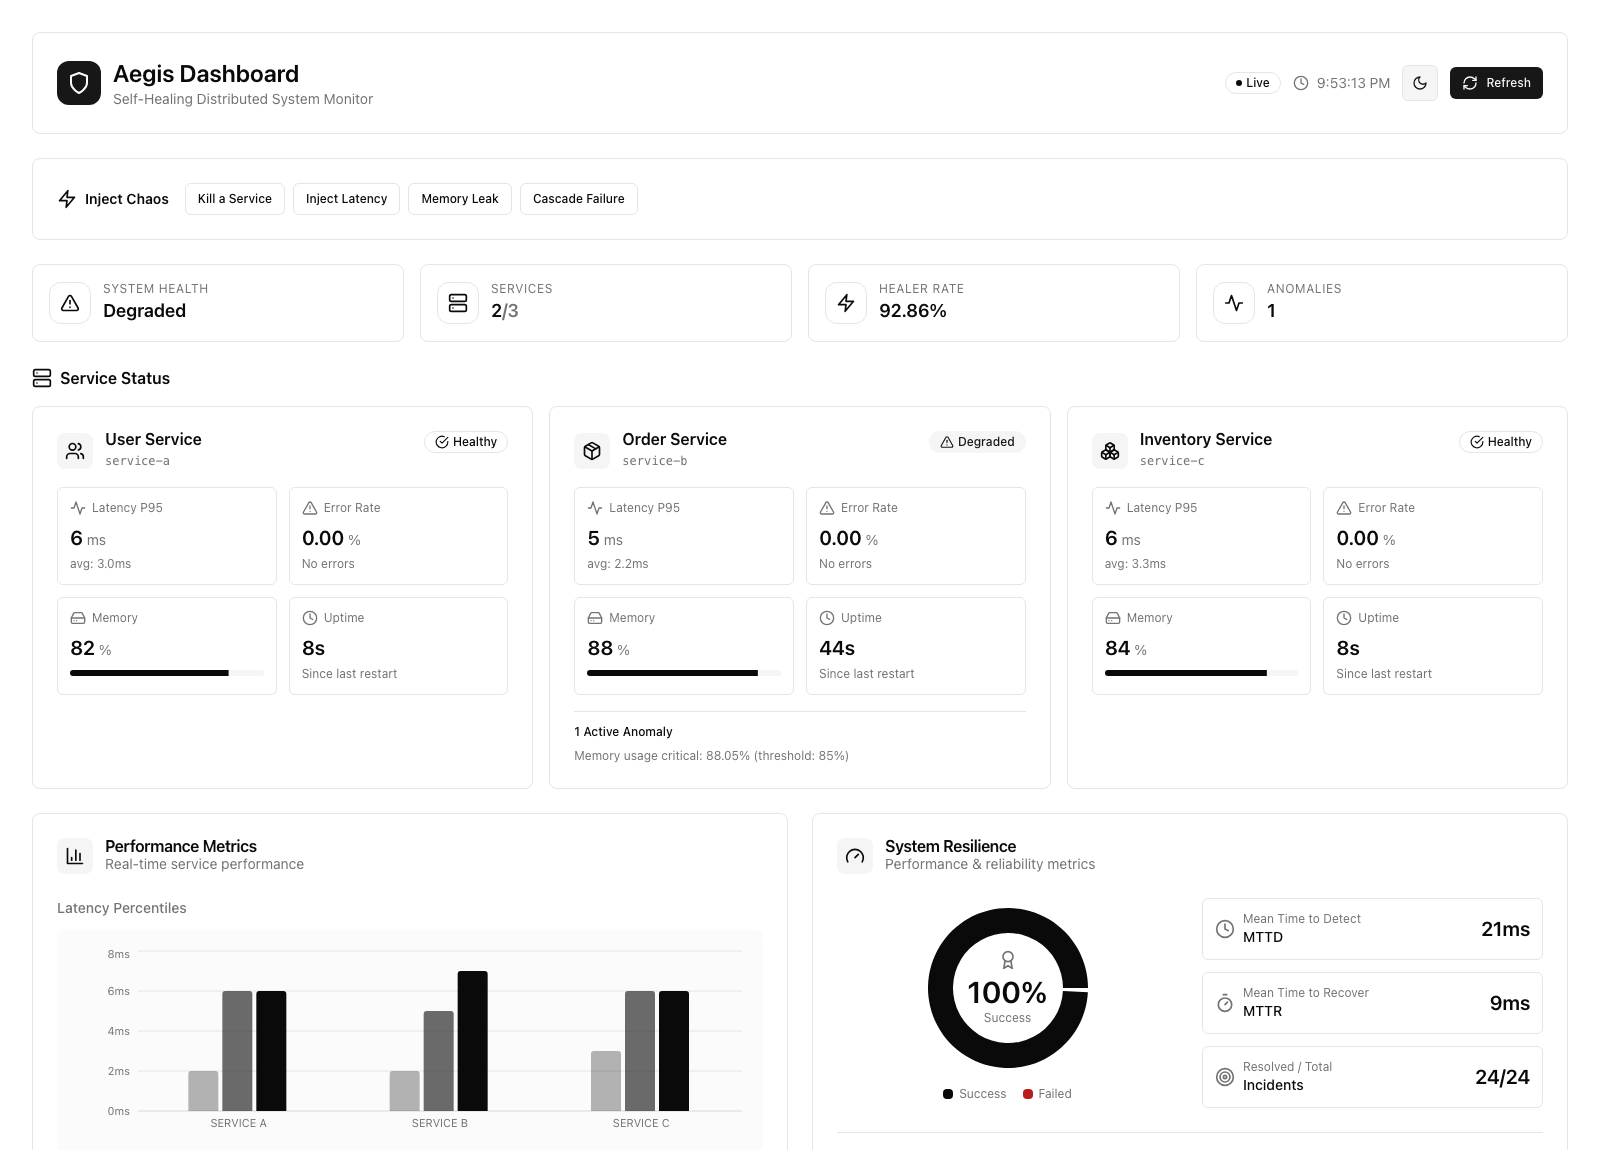The width and height of the screenshot is (1600, 1150).
Task: Start a Memory Leak injection
Action: tap(460, 199)
